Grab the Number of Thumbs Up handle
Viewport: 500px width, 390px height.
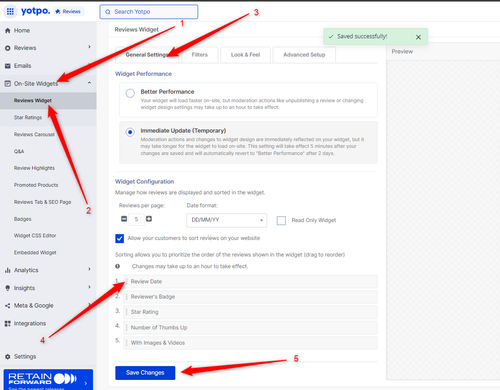pos(126,327)
